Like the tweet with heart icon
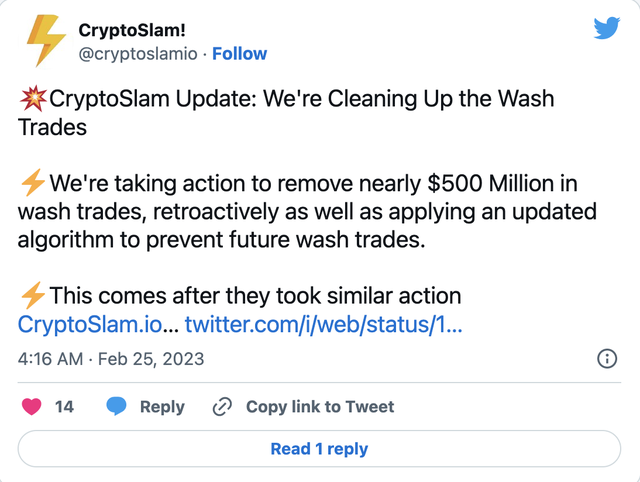This screenshot has height=482, width=640. point(32,406)
